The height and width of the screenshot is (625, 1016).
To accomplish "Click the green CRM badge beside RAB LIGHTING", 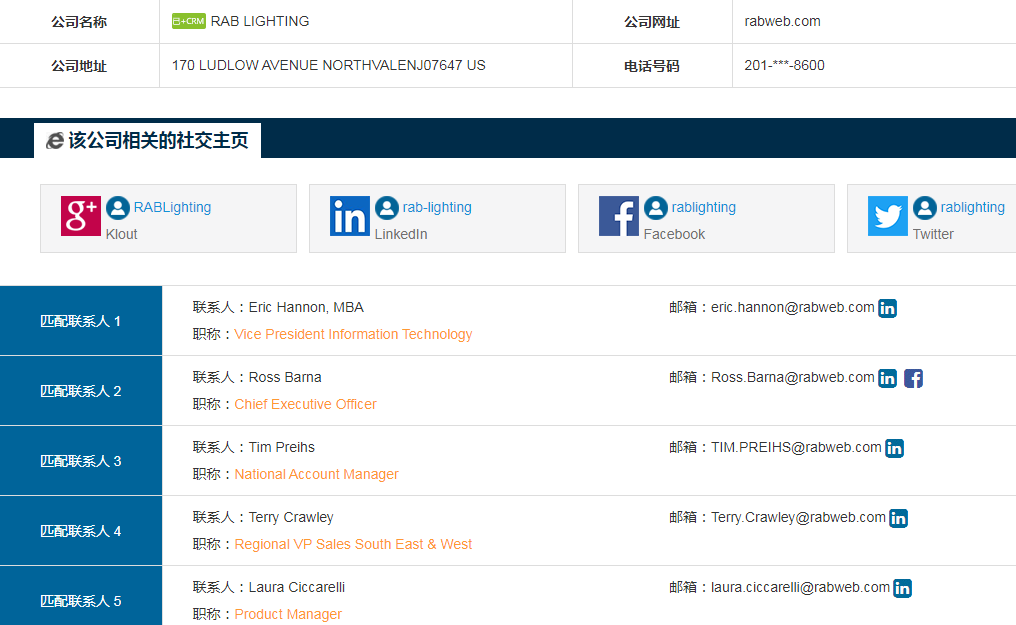I will coord(188,21).
